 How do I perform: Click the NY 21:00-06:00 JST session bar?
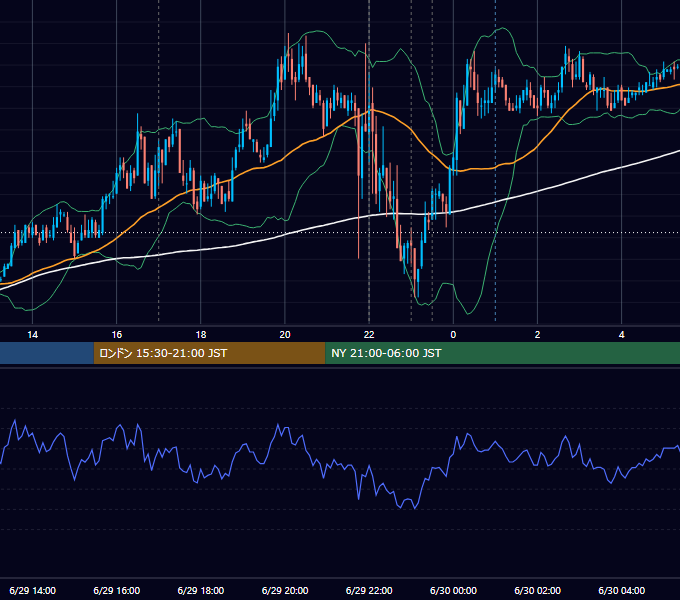click(503, 353)
